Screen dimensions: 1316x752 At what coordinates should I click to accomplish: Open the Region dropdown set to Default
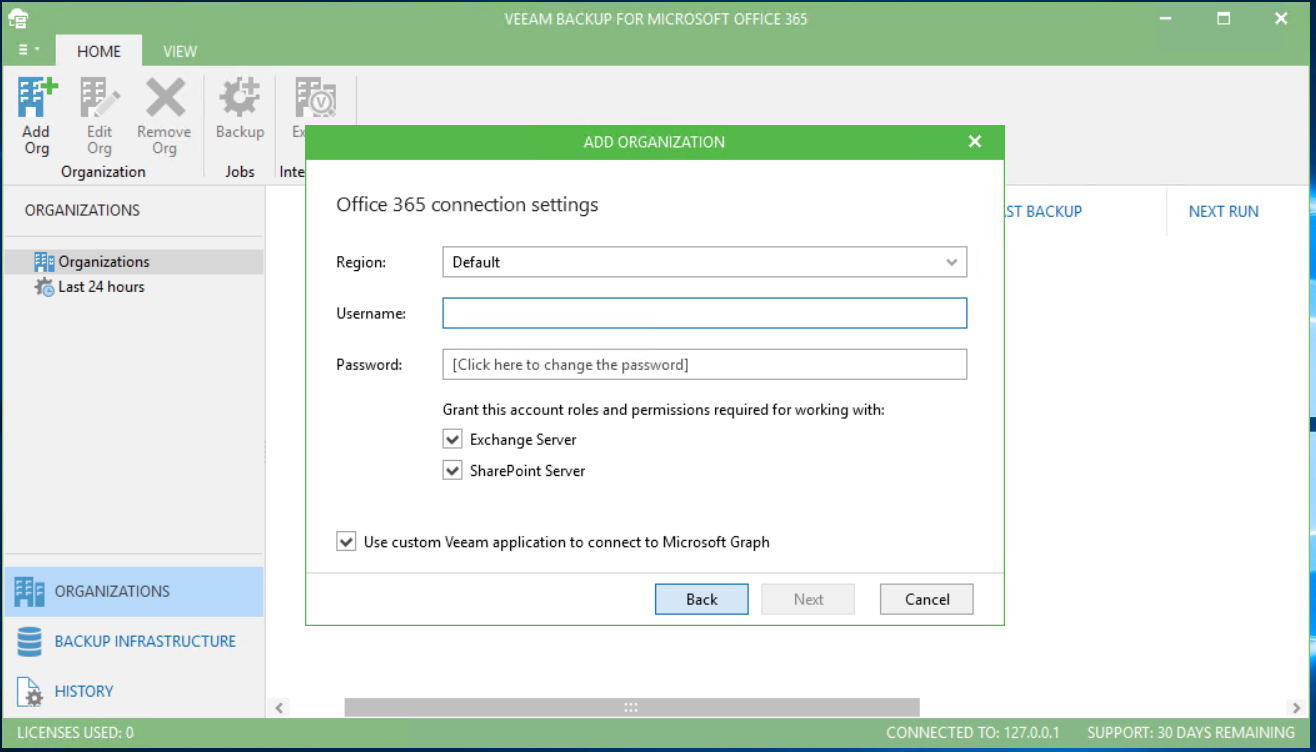click(x=705, y=262)
